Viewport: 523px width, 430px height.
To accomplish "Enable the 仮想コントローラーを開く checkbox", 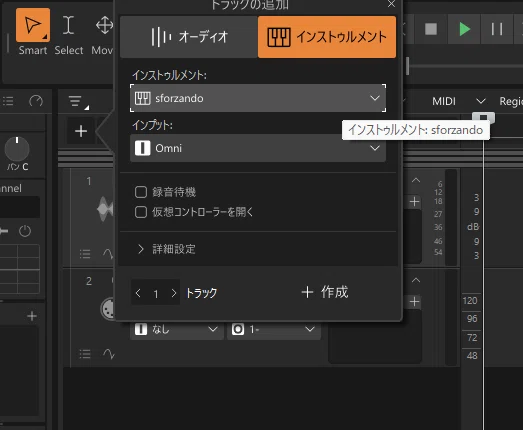I will pos(141,212).
